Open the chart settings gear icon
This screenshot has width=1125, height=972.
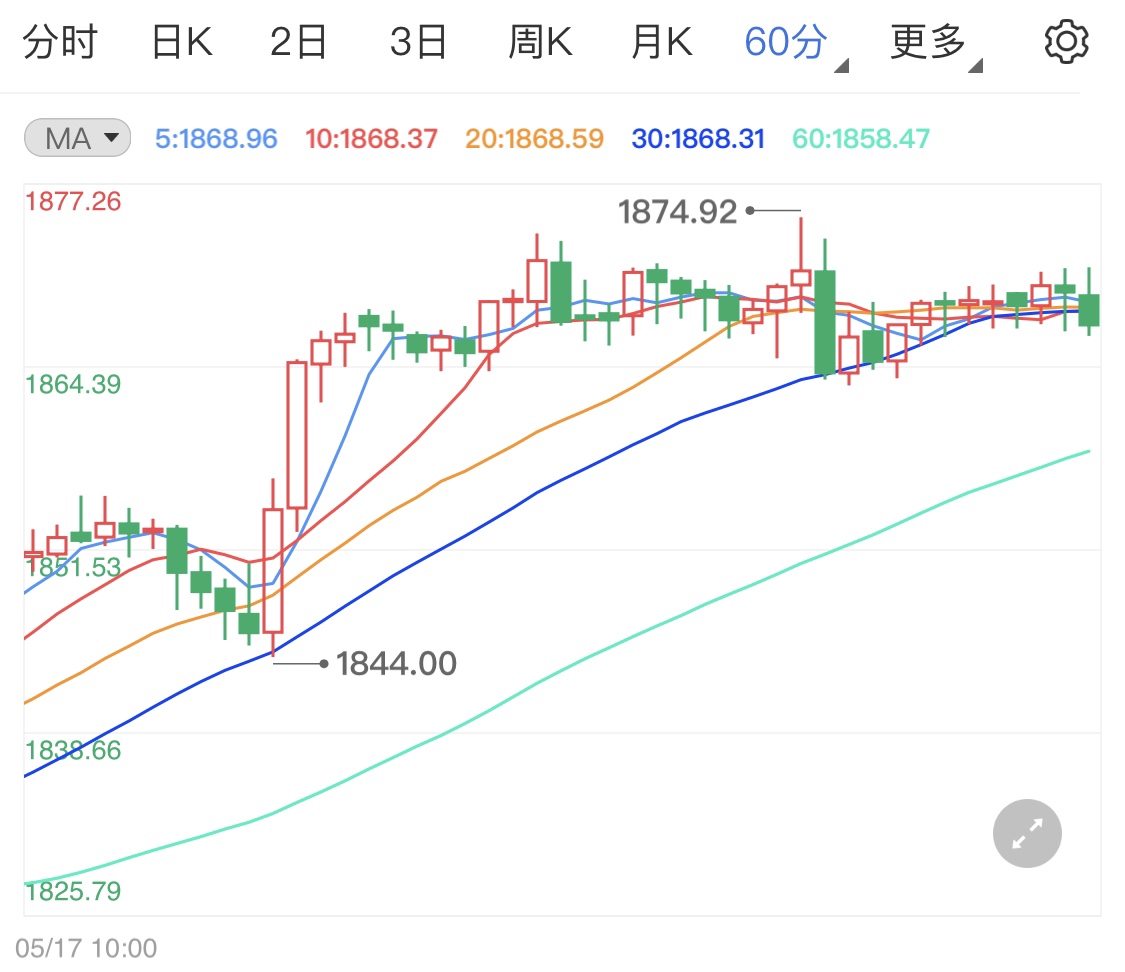1066,40
